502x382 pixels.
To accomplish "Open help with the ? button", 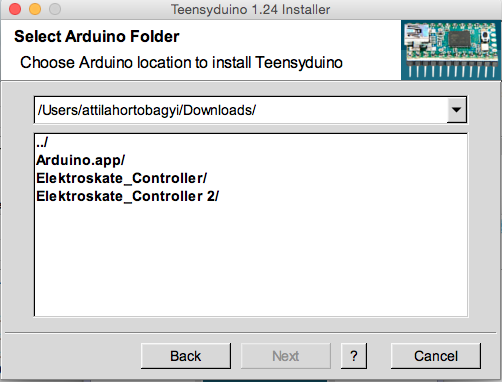I will 354,356.
